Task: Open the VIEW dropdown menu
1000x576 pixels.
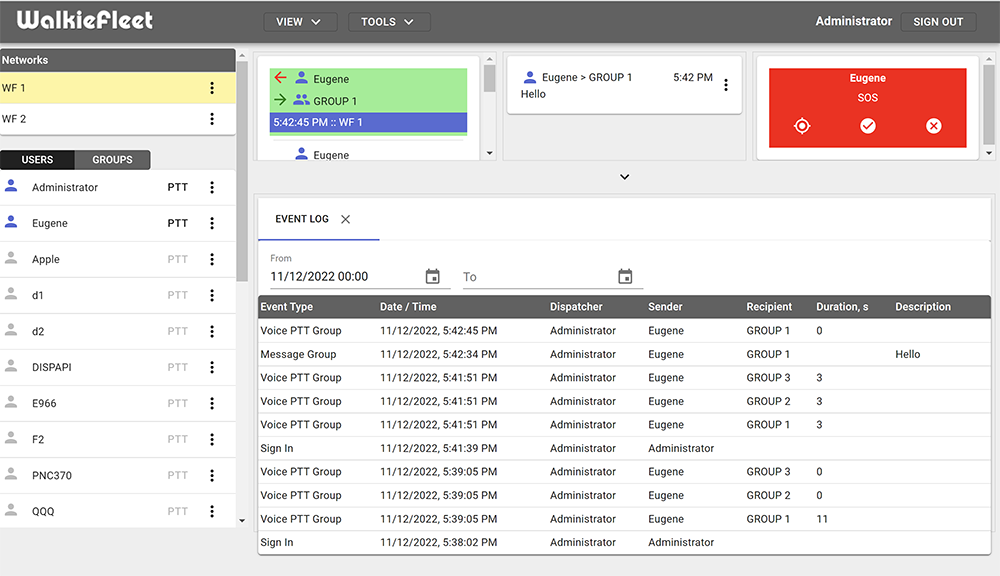Action: point(300,21)
